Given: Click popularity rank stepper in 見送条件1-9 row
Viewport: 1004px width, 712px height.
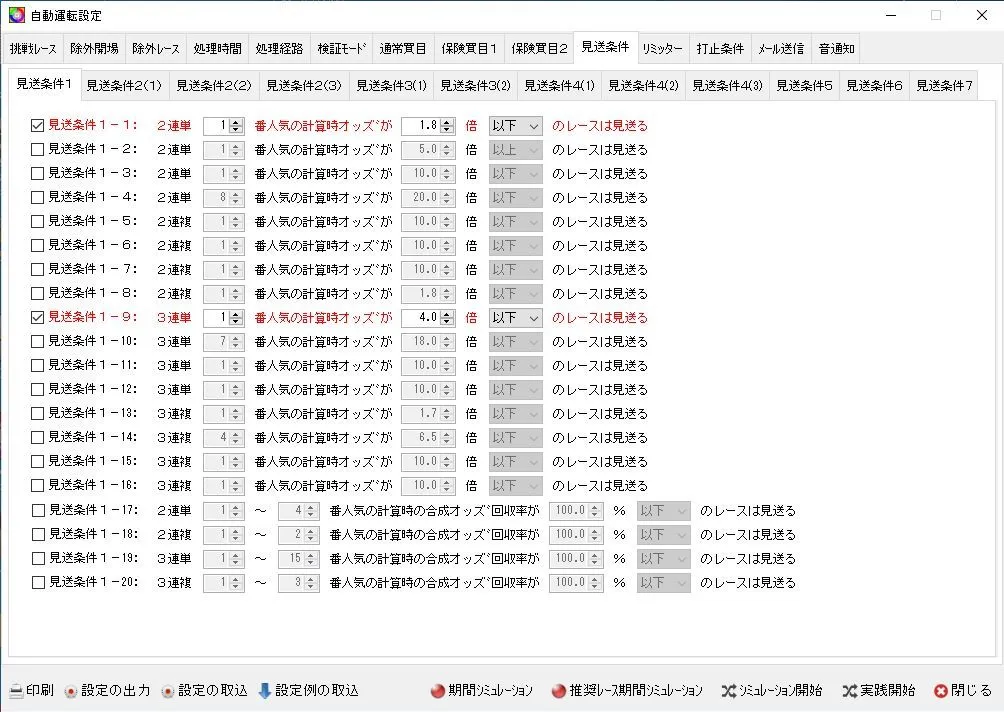Looking at the screenshot, I should click(x=236, y=318).
